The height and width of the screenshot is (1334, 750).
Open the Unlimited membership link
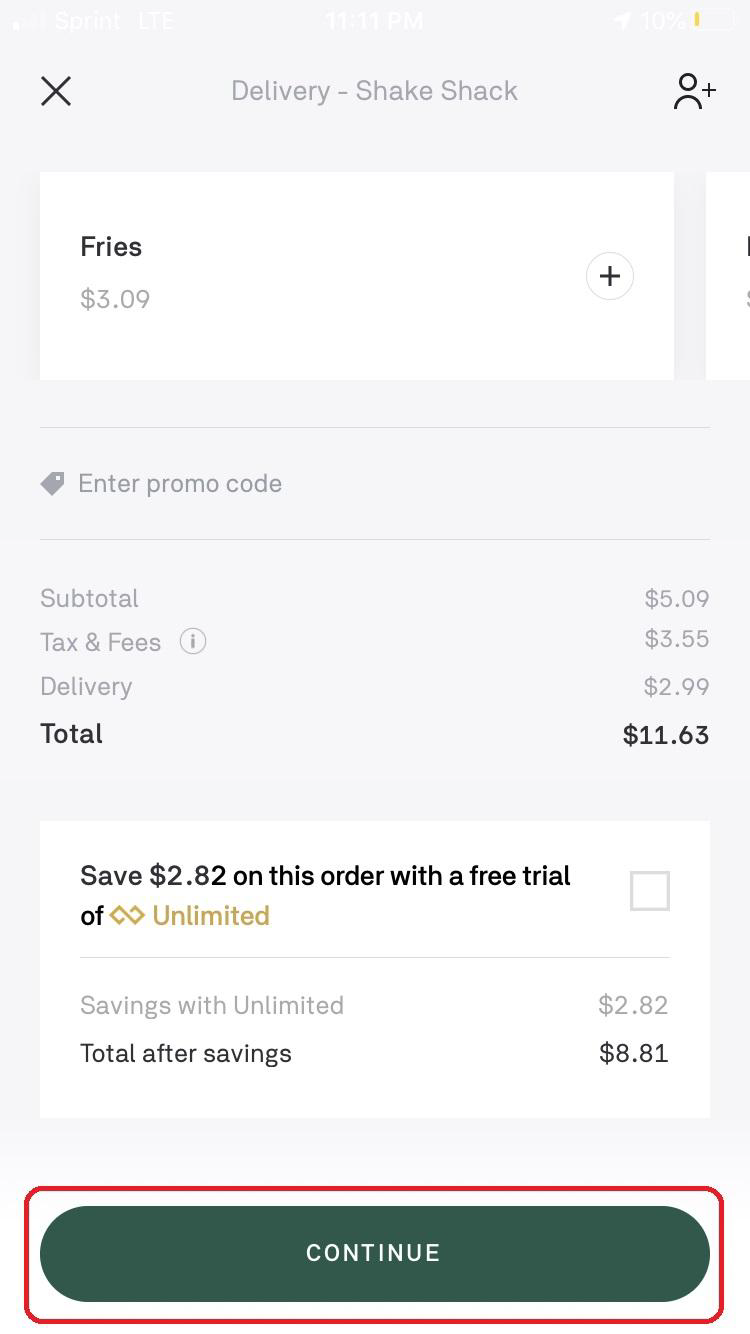coord(208,915)
